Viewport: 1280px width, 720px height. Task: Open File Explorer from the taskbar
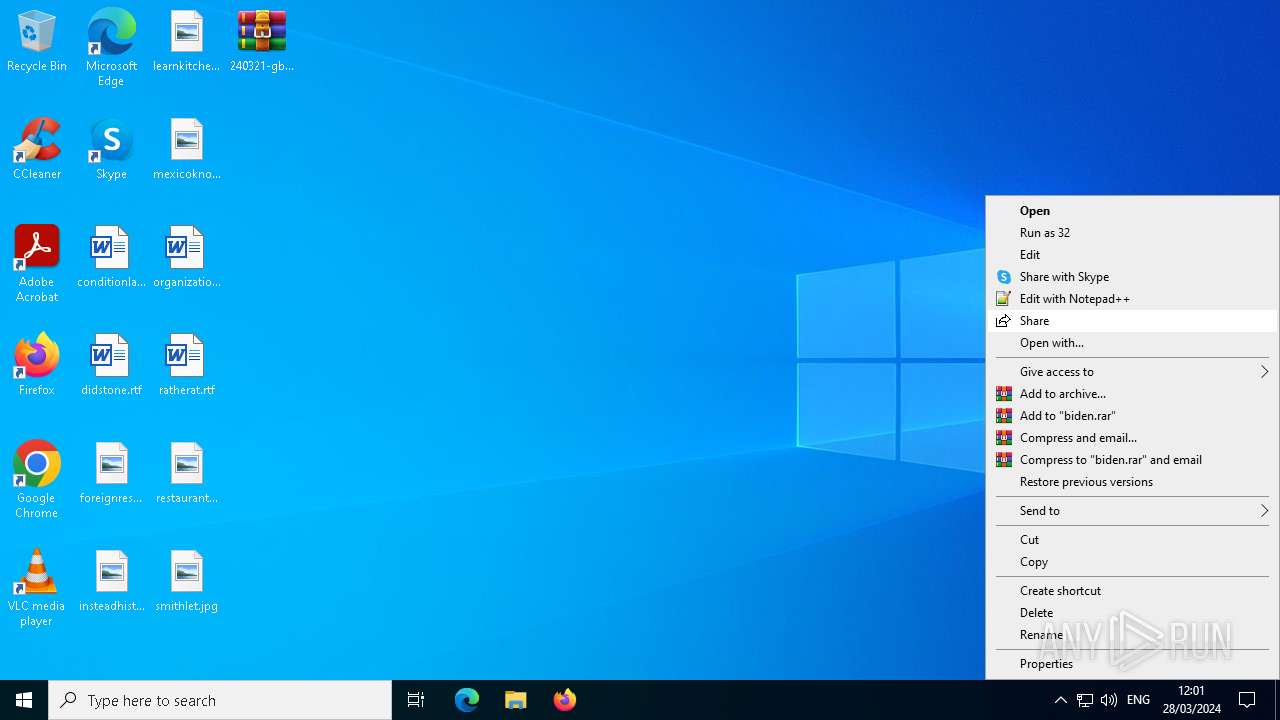(x=516, y=700)
